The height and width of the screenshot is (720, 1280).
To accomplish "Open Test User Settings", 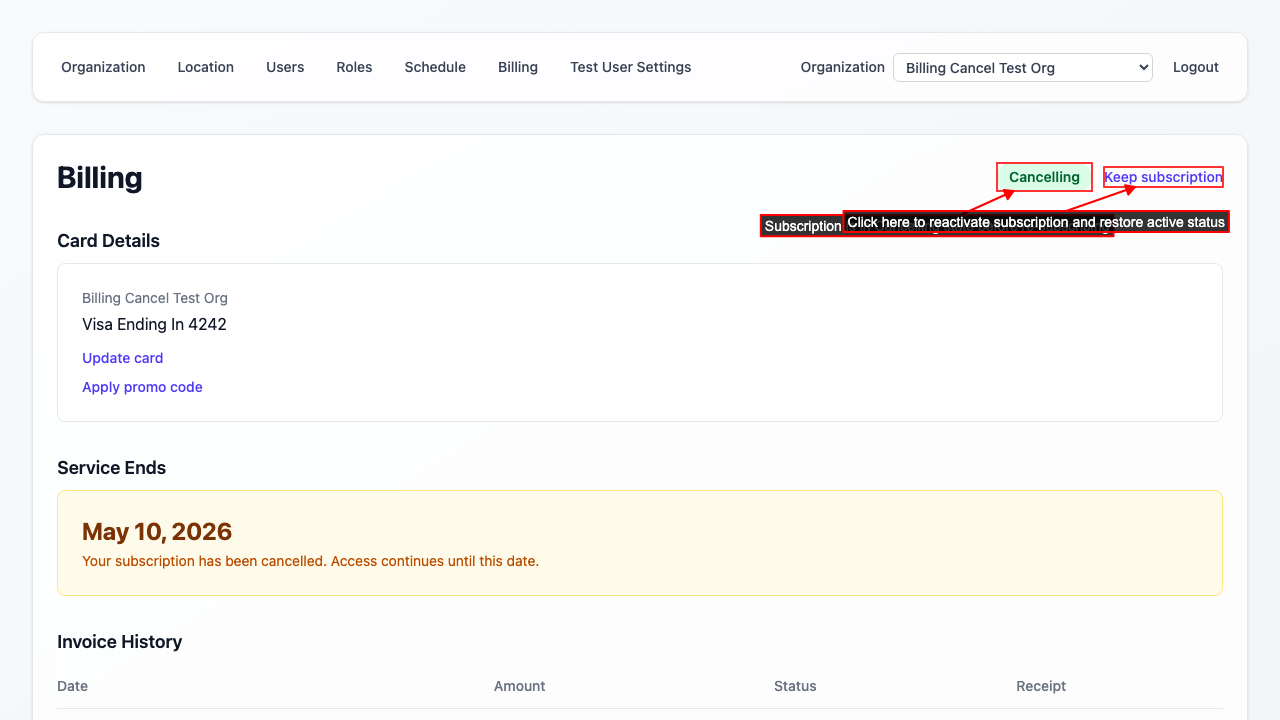I will (x=630, y=67).
